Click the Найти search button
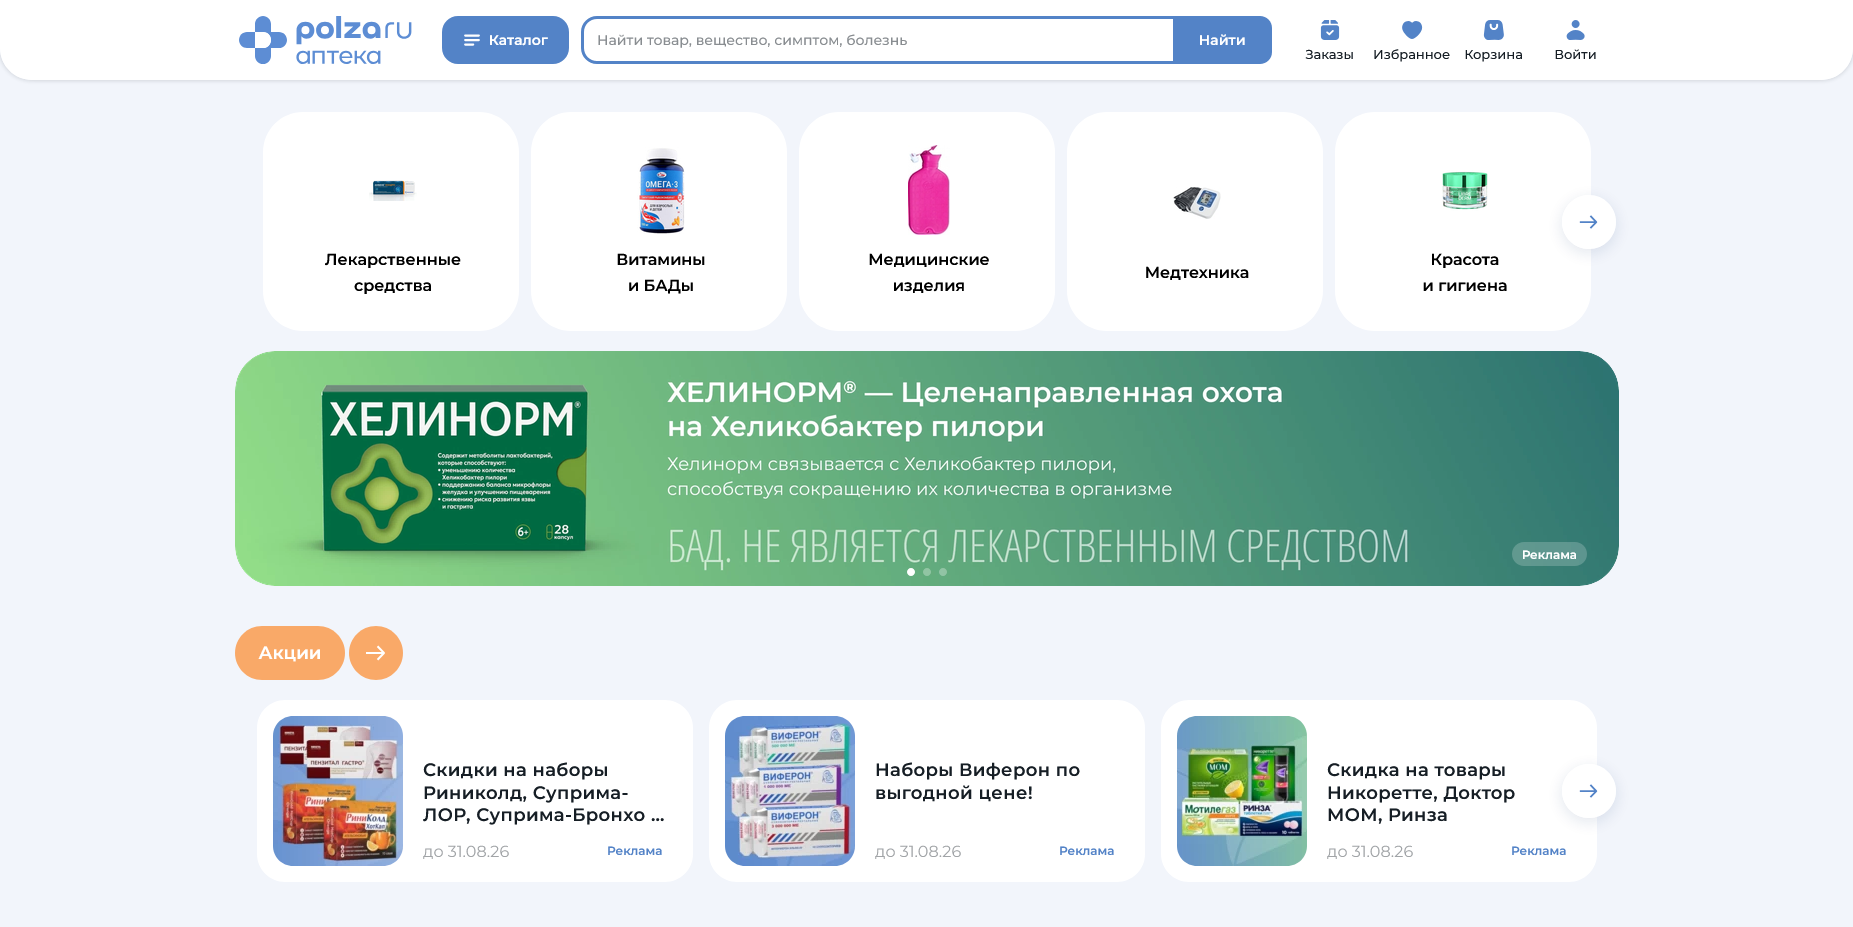Viewport: 1853px width, 927px height. click(x=1222, y=40)
